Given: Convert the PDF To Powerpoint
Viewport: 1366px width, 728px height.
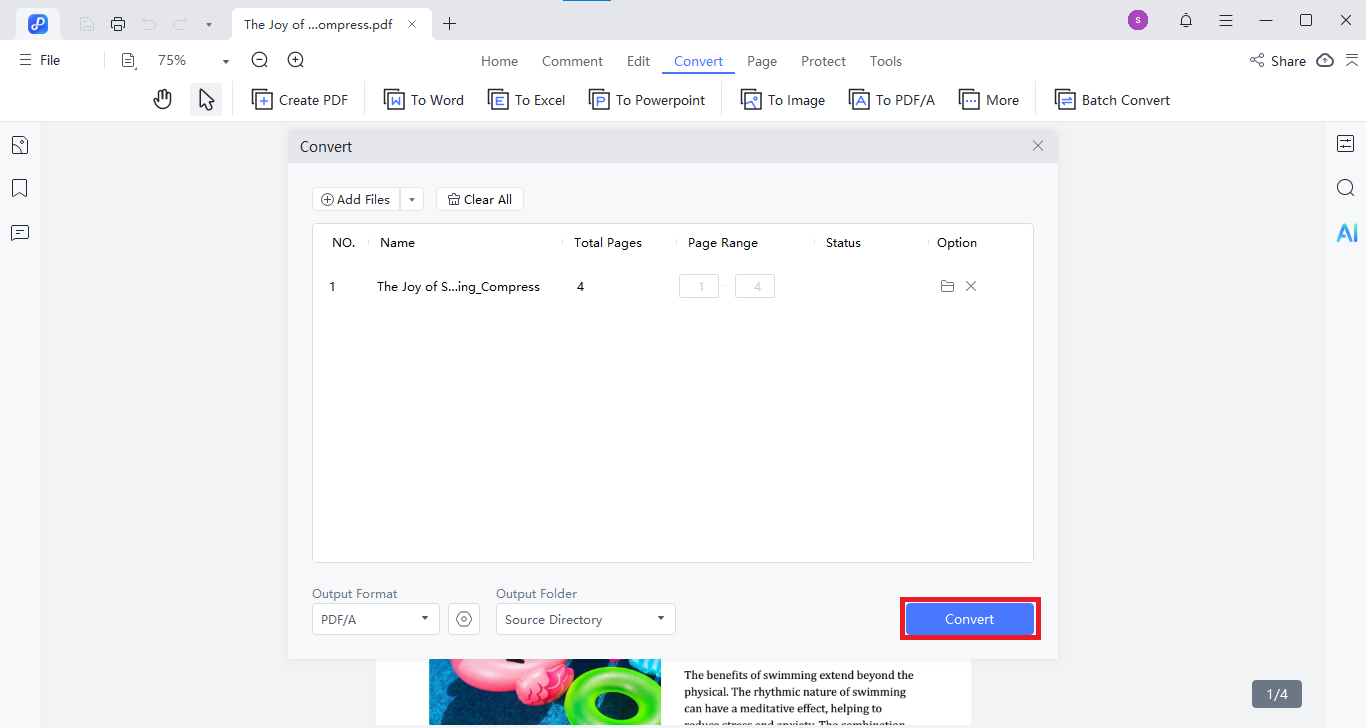Looking at the screenshot, I should coord(646,99).
